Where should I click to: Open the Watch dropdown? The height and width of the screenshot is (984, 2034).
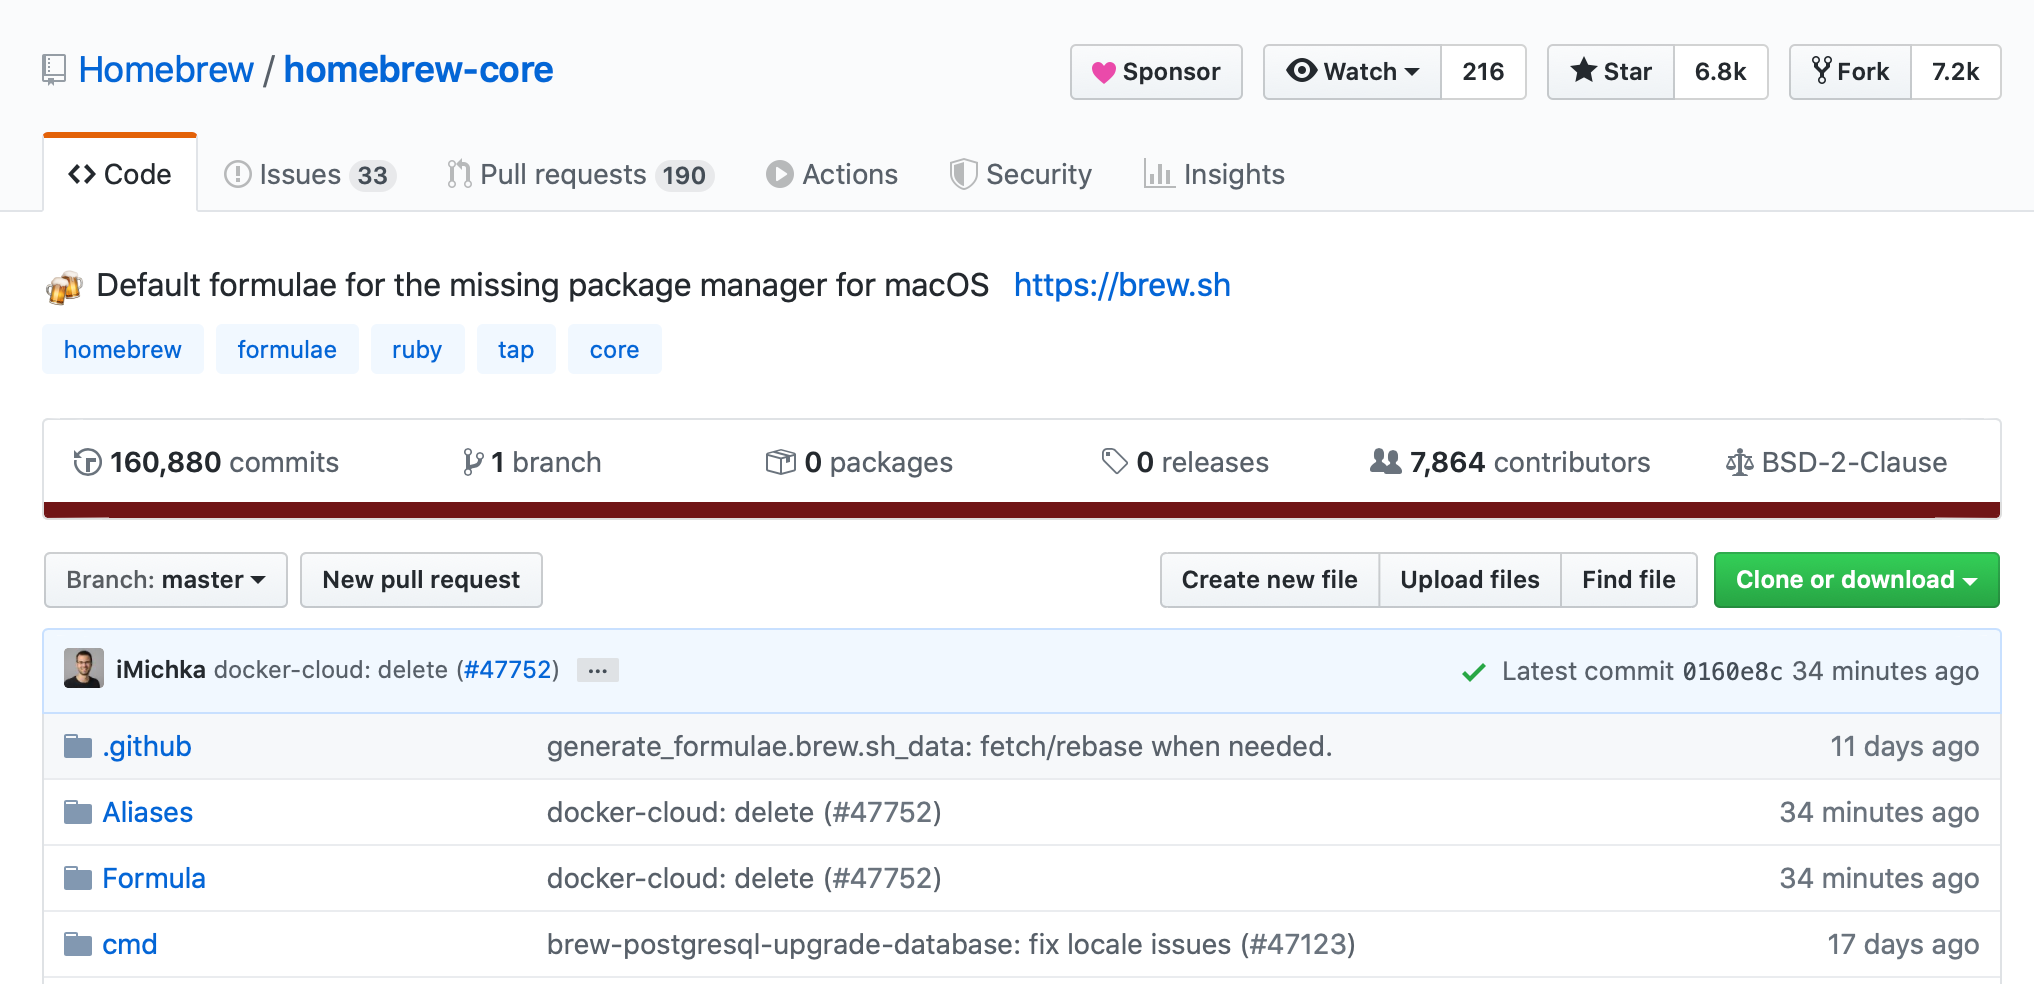(1352, 72)
